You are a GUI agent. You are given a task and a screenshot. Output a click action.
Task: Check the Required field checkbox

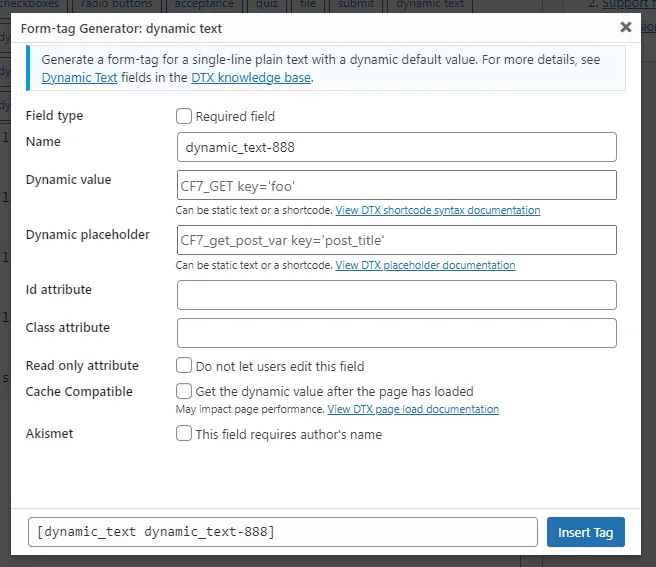point(184,116)
